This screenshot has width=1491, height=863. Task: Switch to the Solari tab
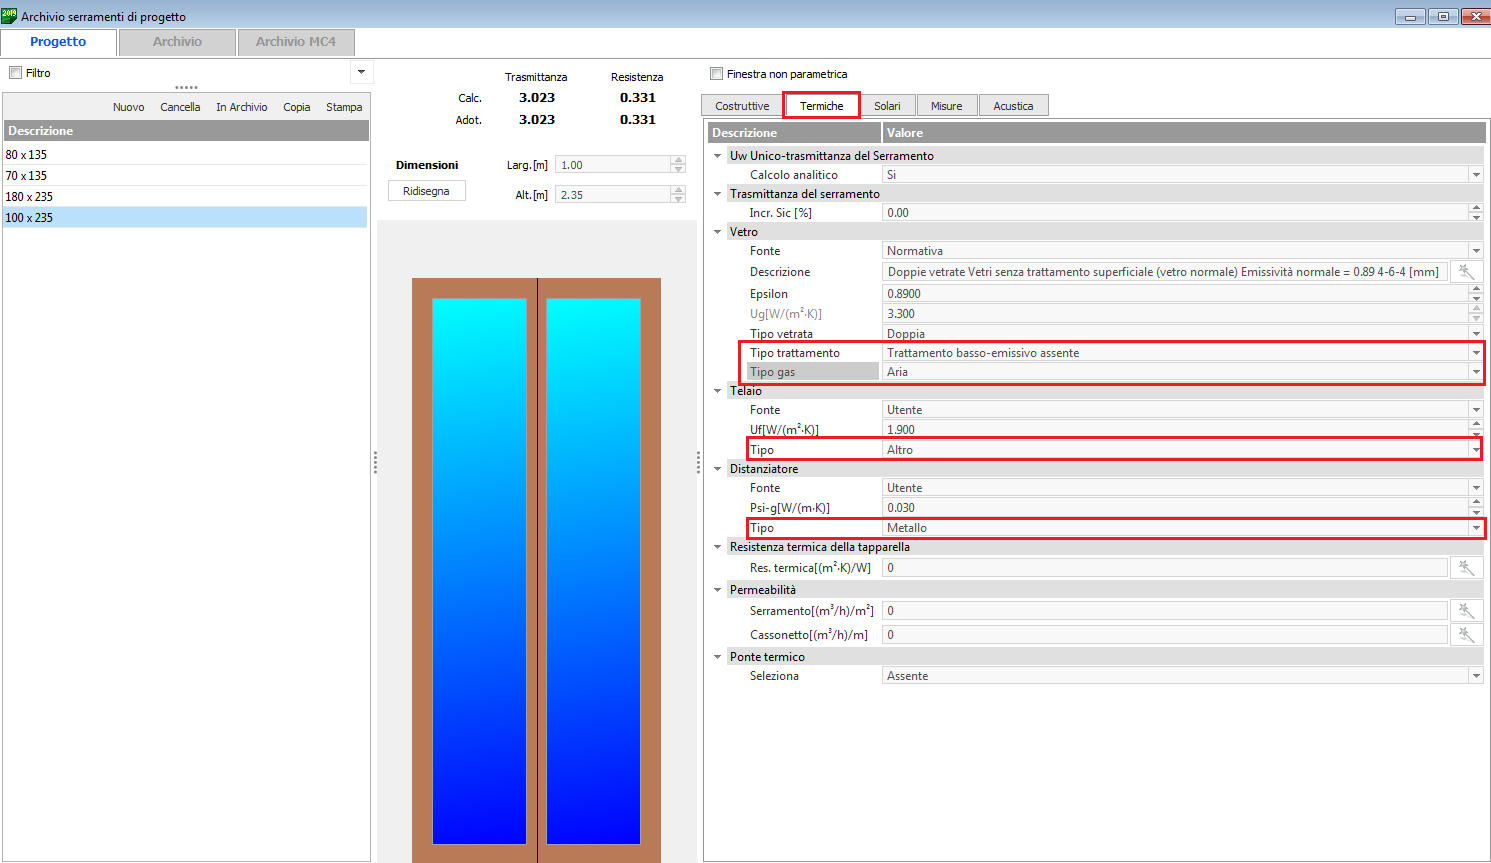pos(887,106)
